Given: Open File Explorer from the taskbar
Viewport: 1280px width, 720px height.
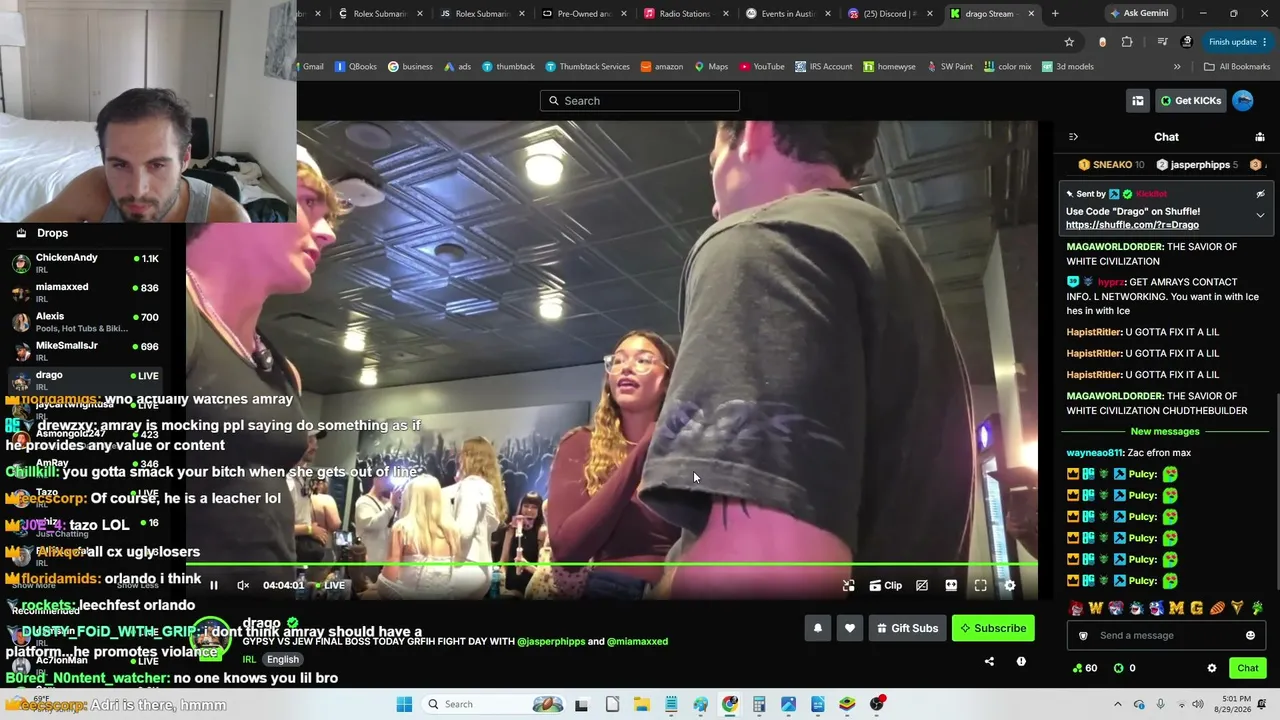Looking at the screenshot, I should pos(641,704).
